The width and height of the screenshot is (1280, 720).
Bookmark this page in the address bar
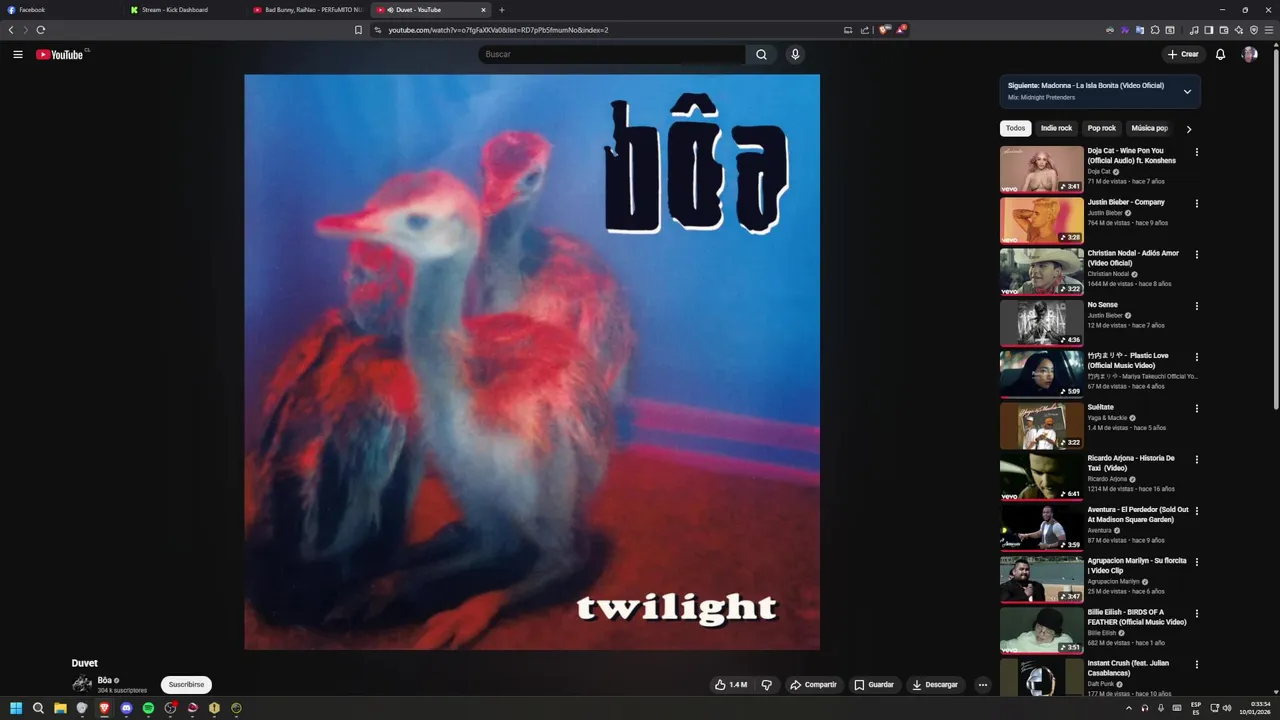(358, 30)
